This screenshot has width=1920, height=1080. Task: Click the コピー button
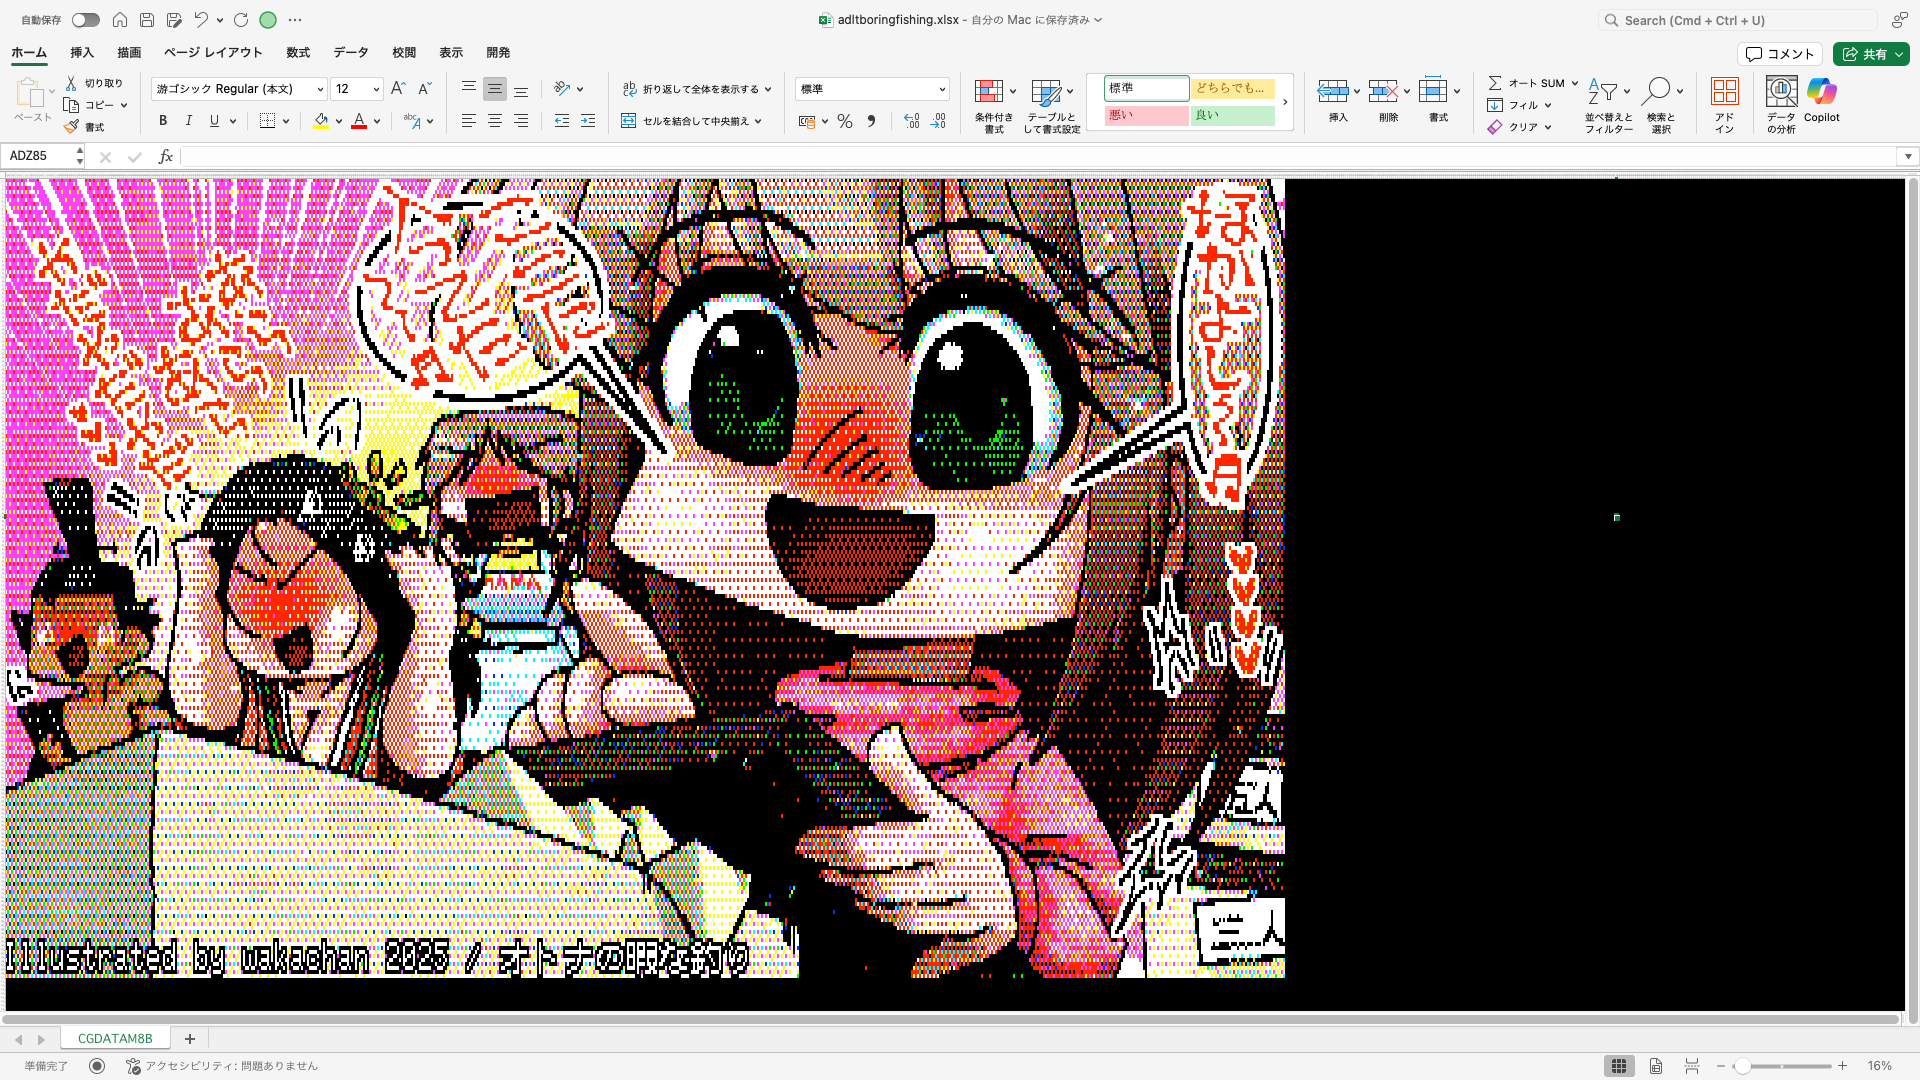point(89,105)
